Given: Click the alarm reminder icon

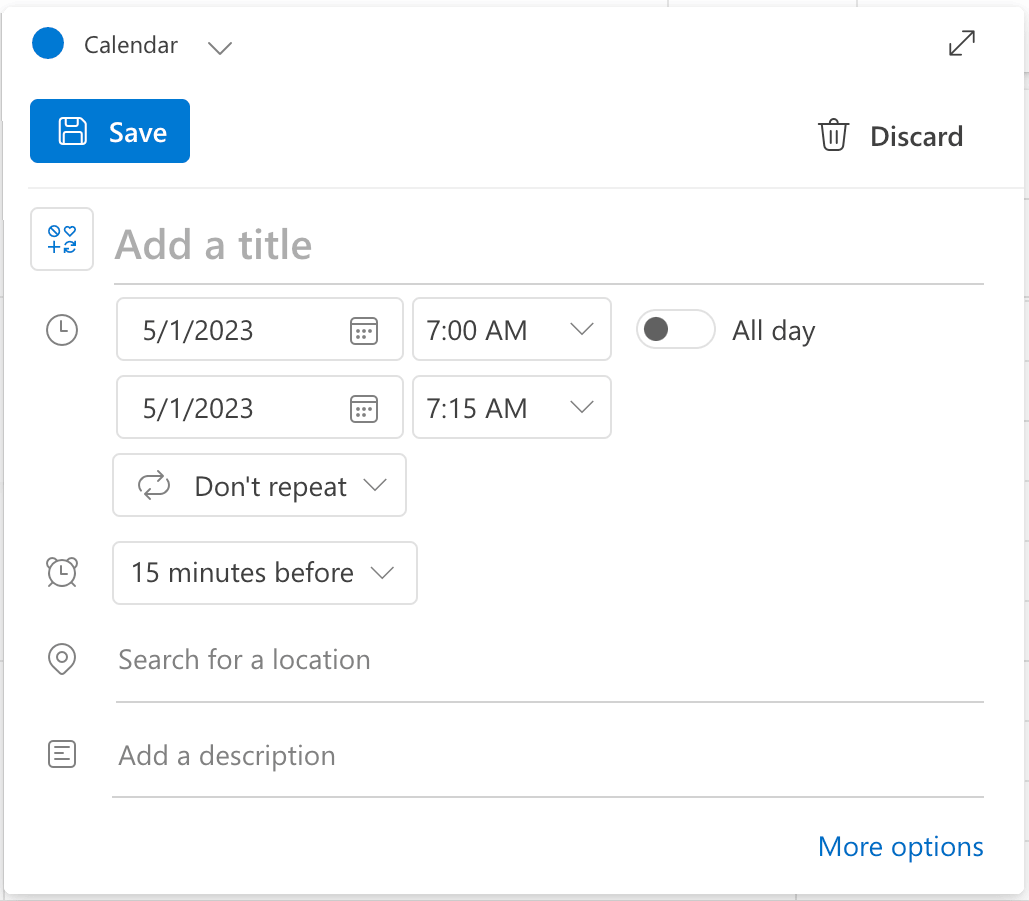Looking at the screenshot, I should tap(61, 572).
